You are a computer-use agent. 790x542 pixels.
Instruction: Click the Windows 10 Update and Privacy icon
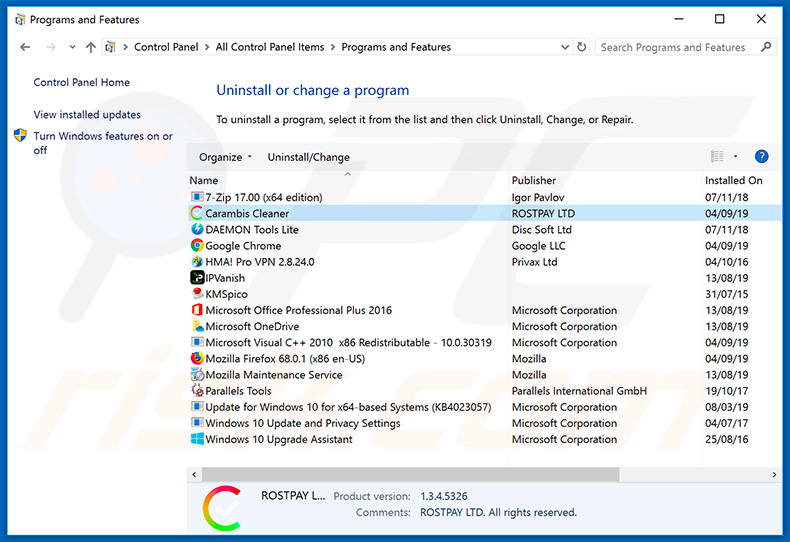[197, 423]
